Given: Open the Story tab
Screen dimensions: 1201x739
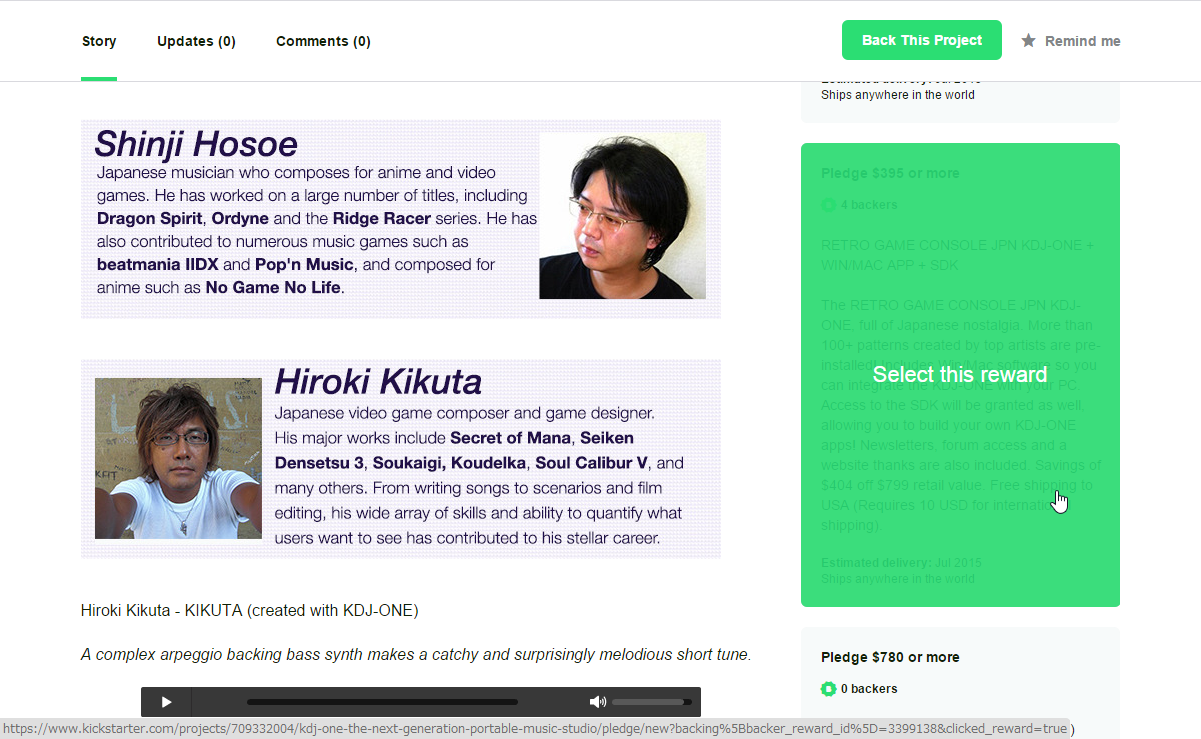Looking at the screenshot, I should [99, 41].
